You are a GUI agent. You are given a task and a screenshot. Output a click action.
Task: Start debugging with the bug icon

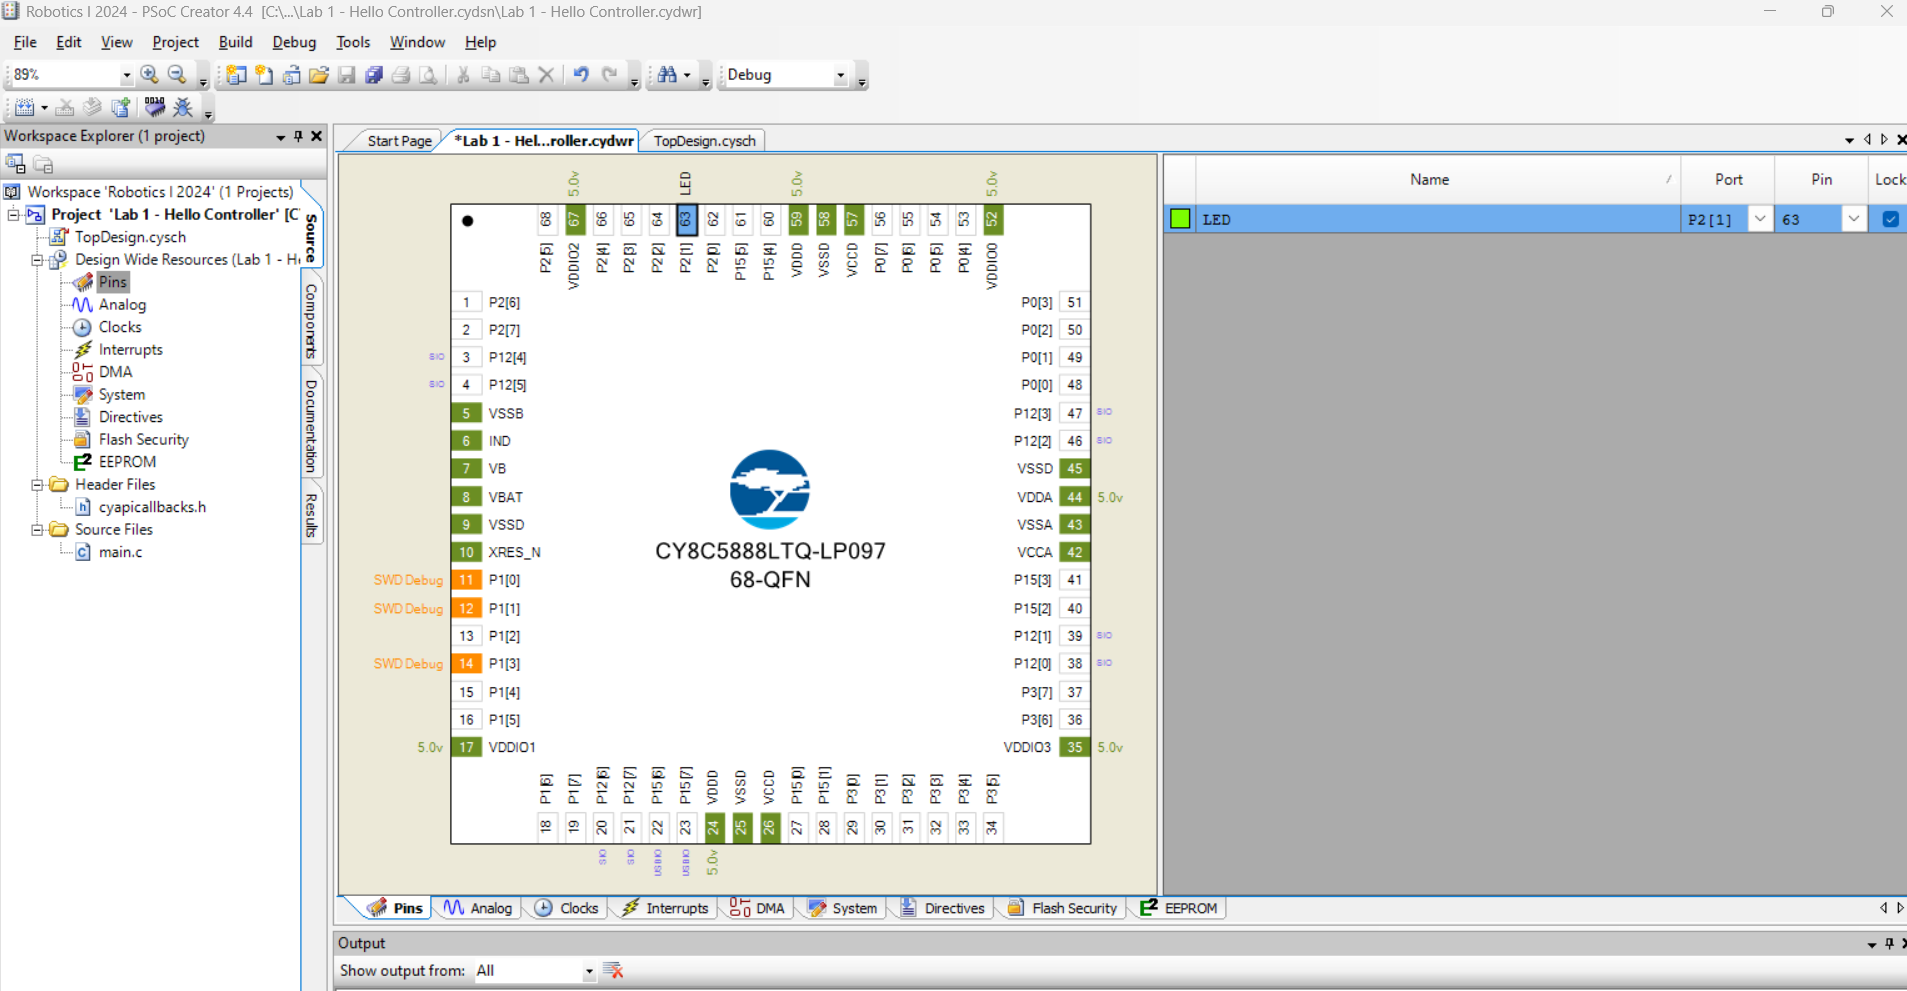coord(183,107)
